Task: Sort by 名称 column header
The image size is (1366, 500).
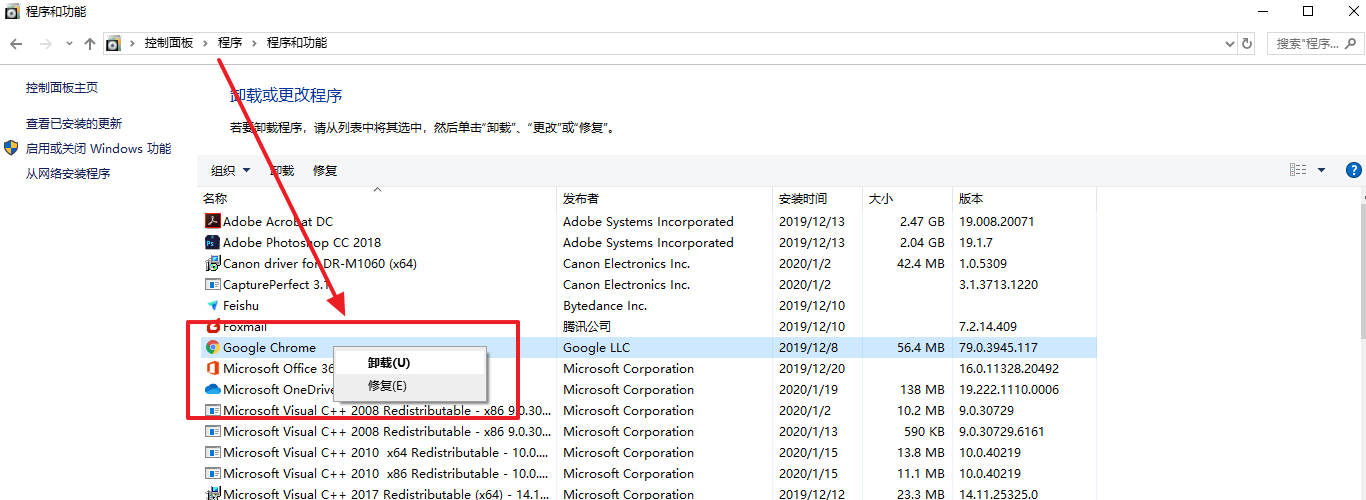Action: (378, 199)
